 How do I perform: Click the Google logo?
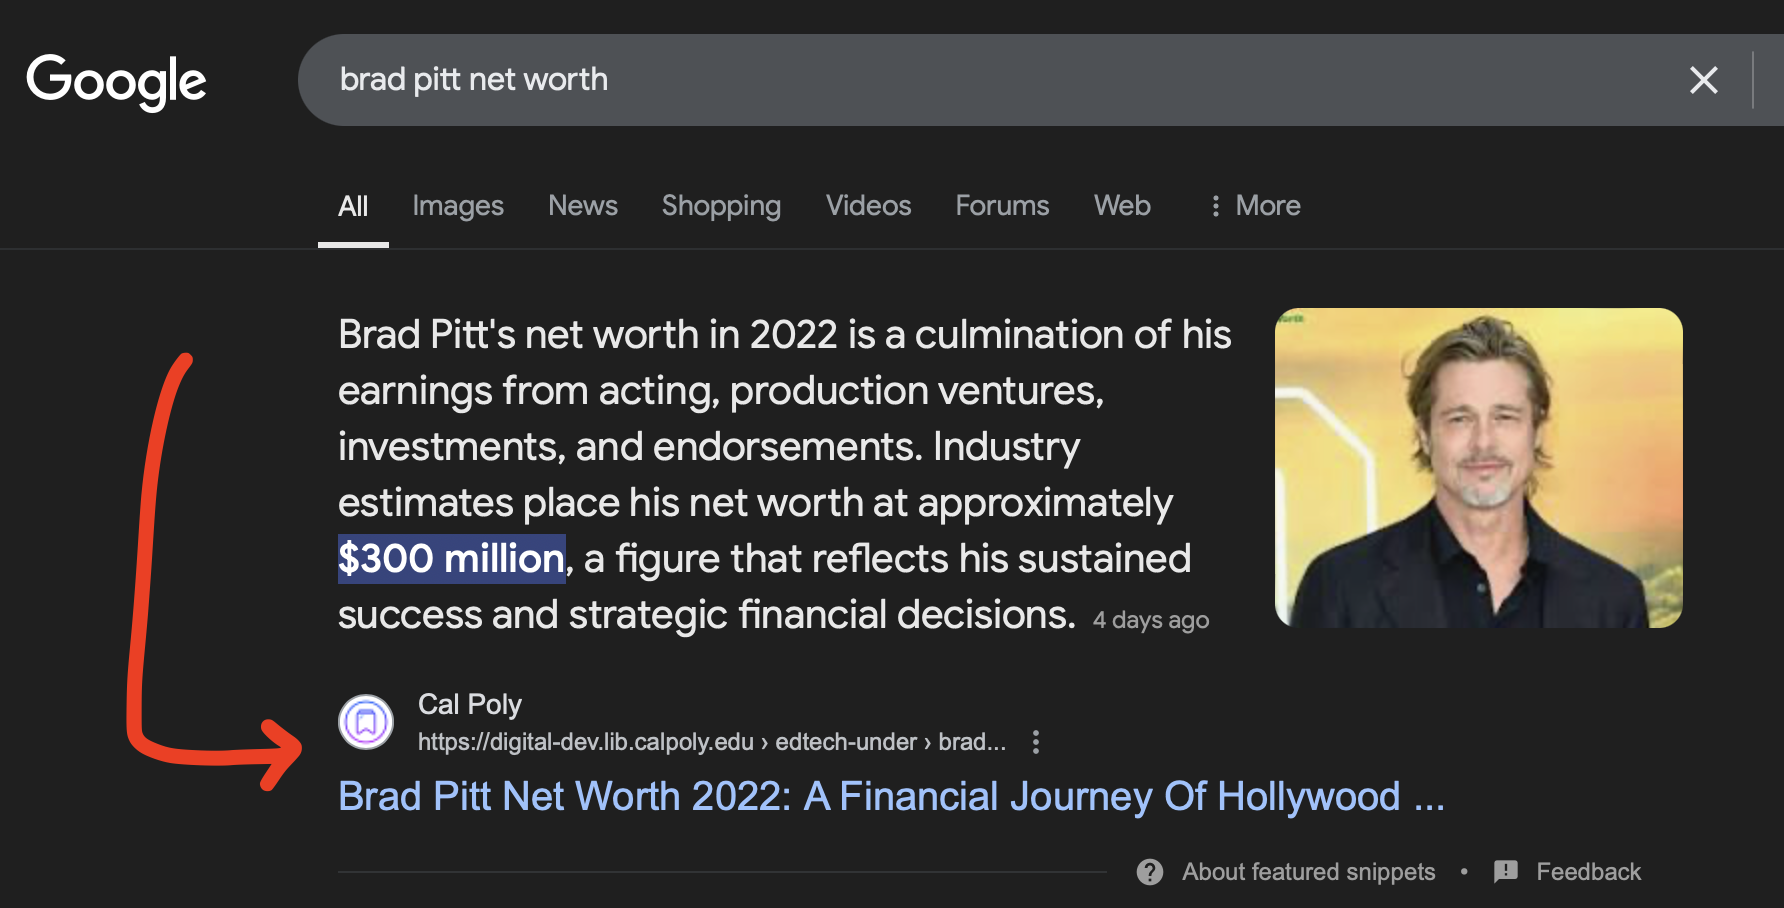point(116,81)
